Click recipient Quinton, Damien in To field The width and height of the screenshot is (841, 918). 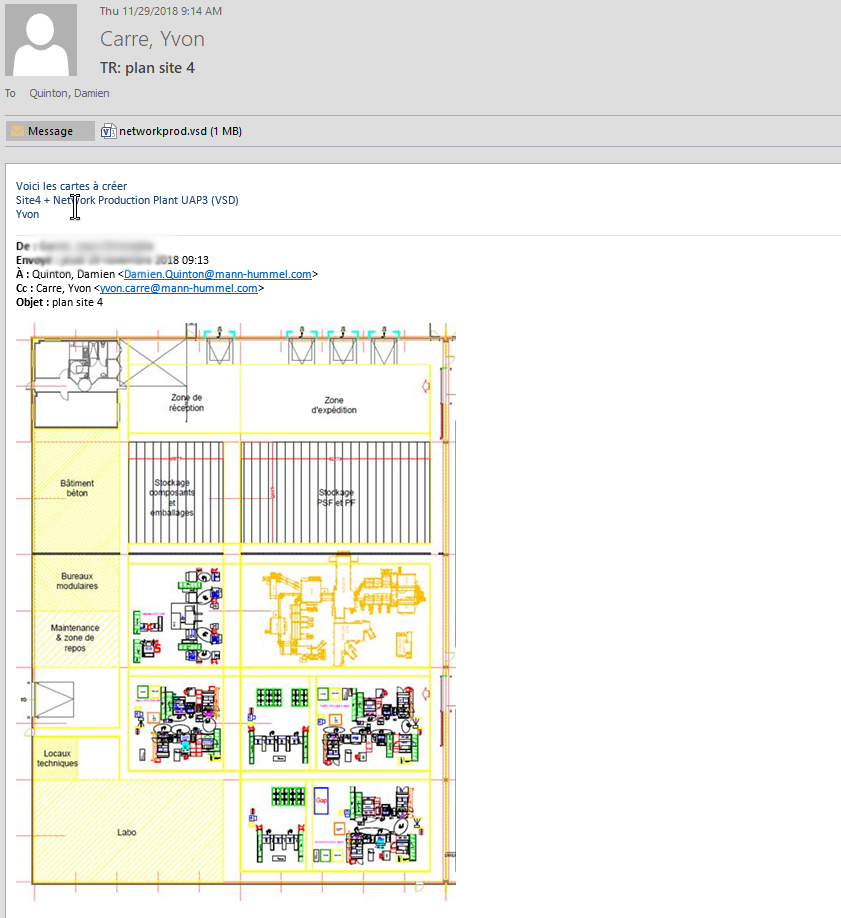point(68,93)
